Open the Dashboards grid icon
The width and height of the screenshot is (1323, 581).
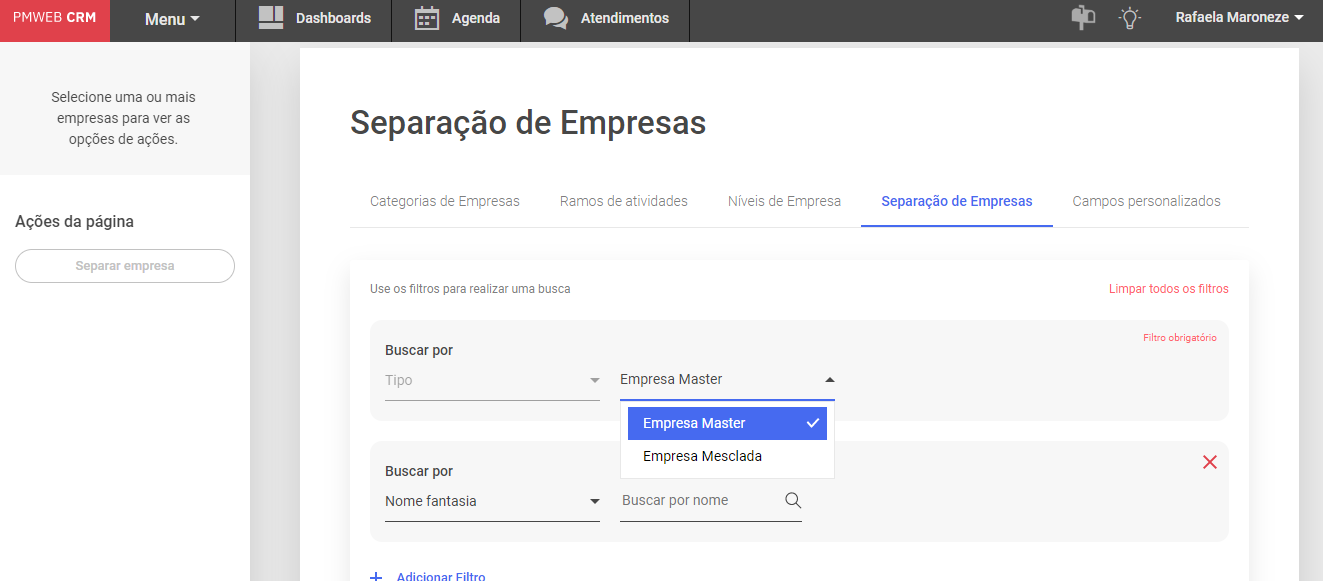click(x=271, y=17)
